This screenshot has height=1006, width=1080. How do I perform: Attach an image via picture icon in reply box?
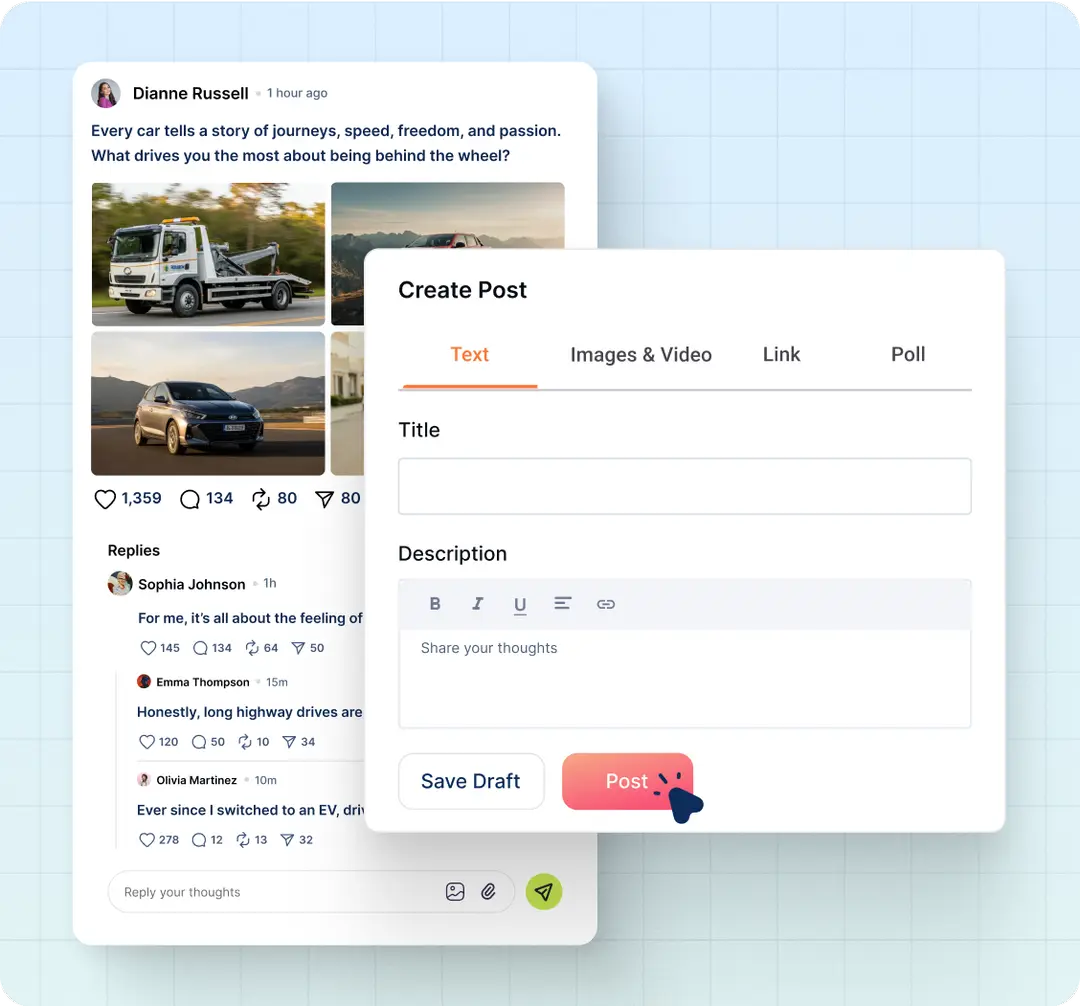455,892
